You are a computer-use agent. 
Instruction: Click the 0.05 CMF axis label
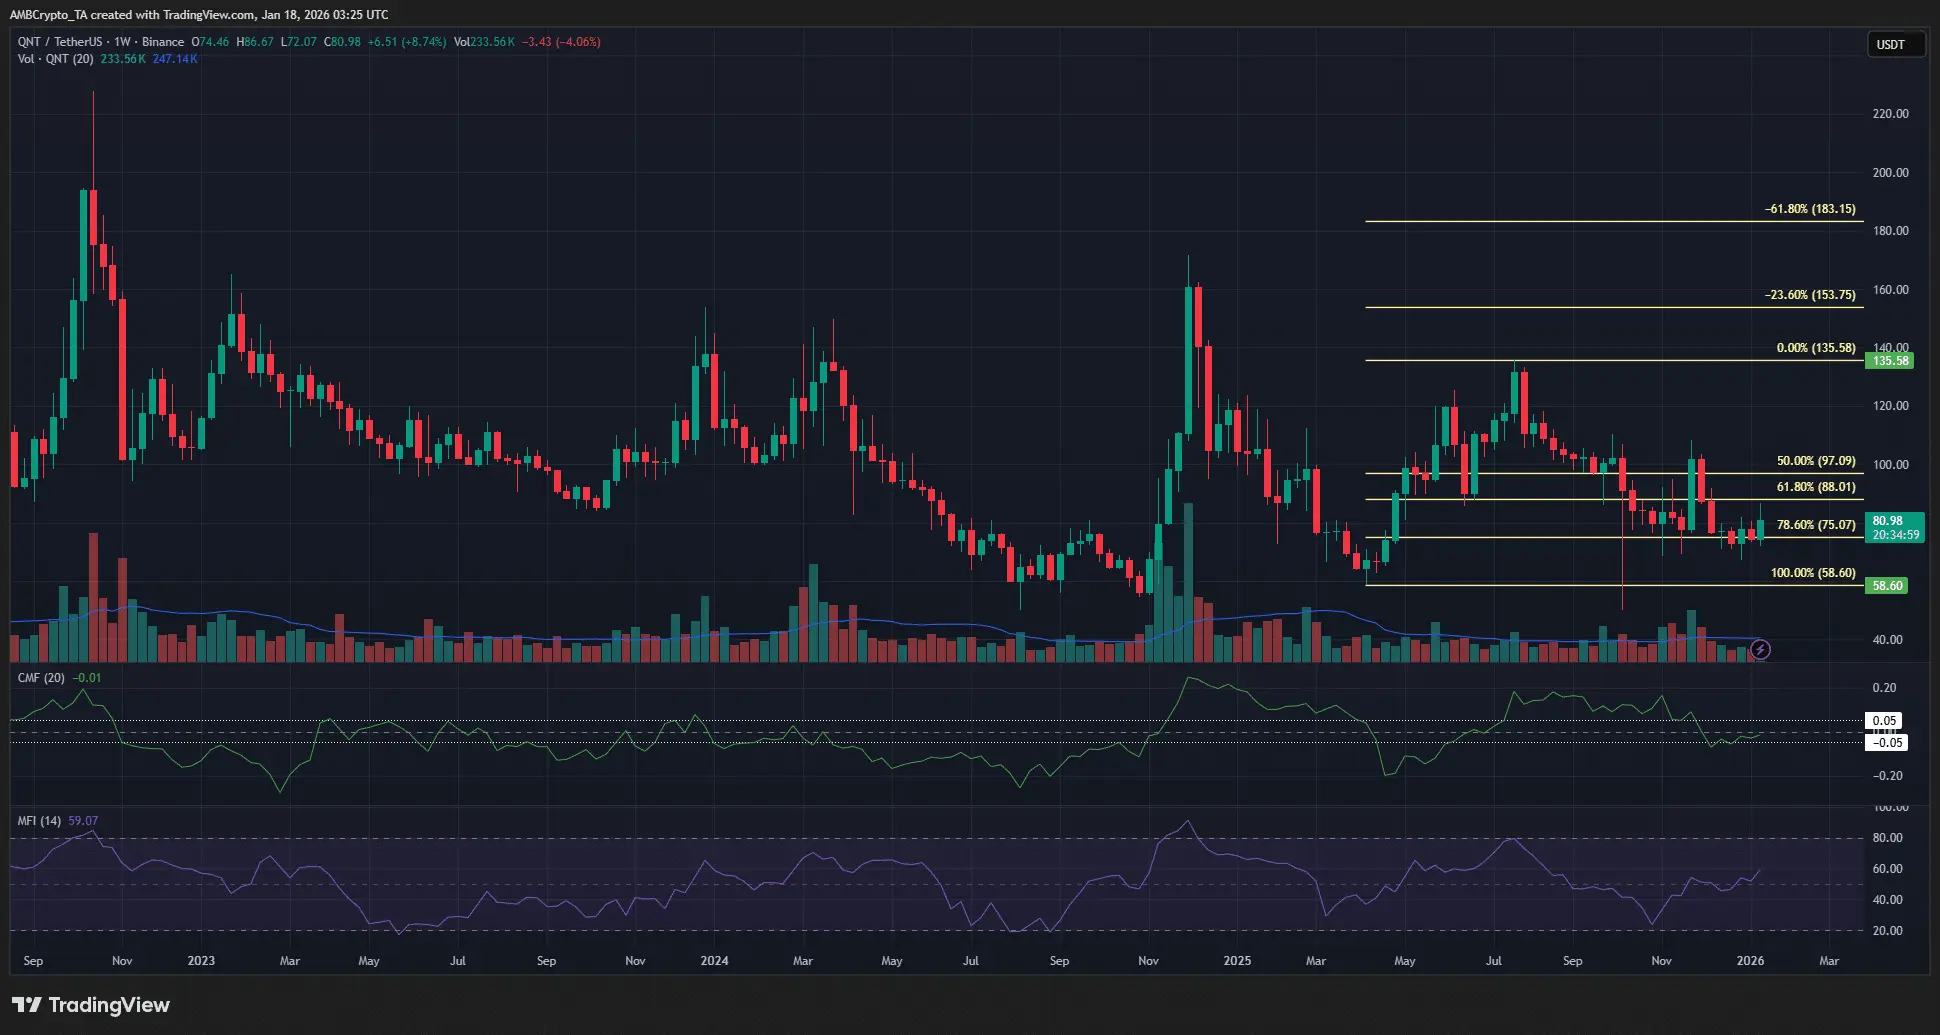click(x=1885, y=720)
